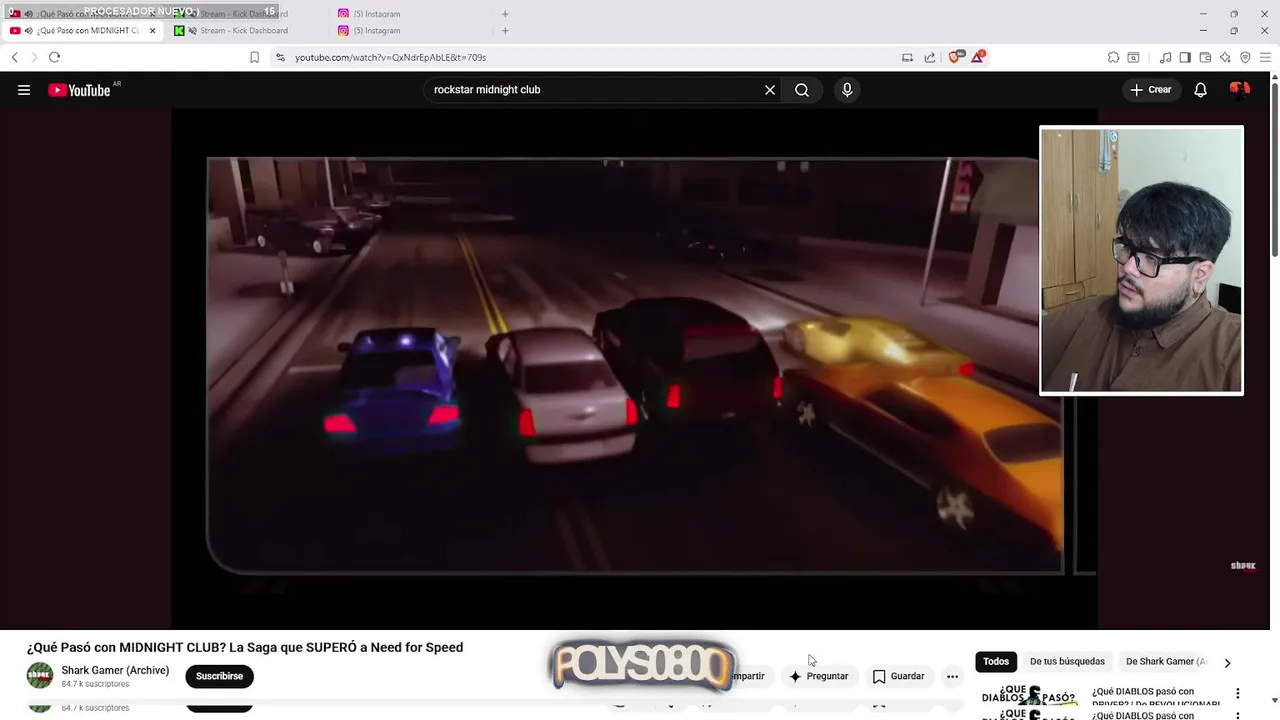Run search with the magnifying glass button
The width and height of the screenshot is (1280, 720).
(802, 90)
